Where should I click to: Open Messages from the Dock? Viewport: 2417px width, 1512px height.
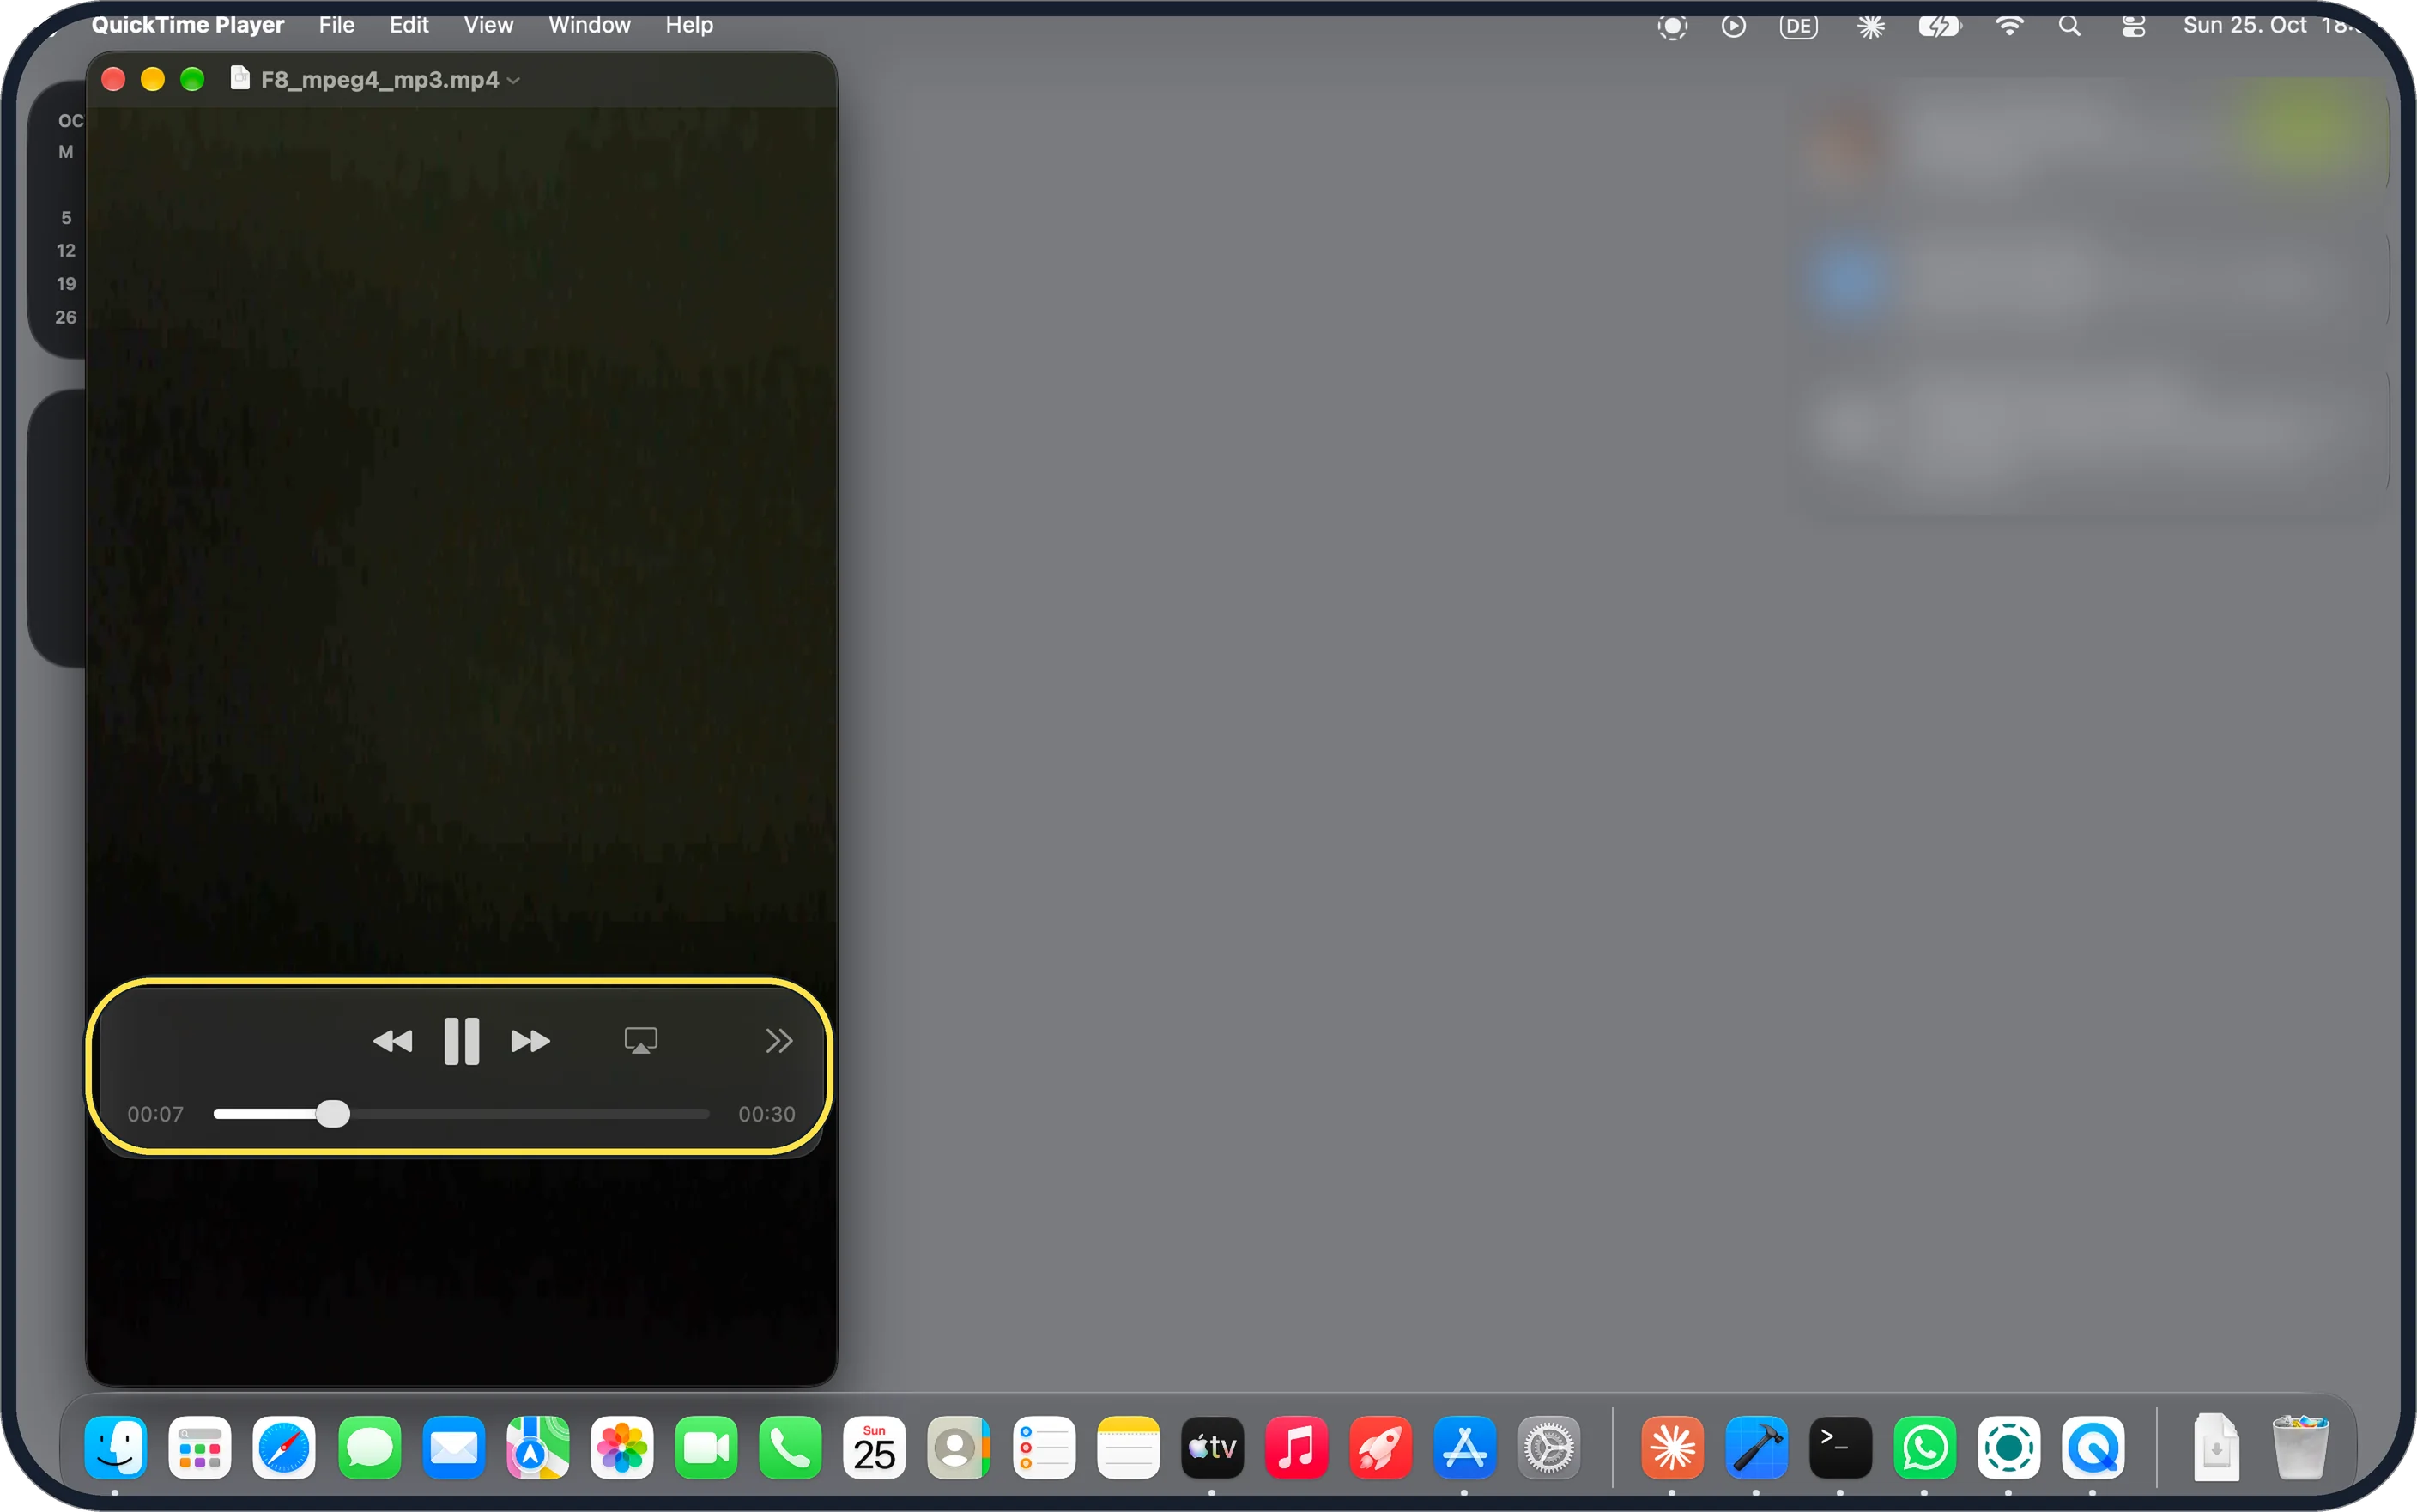click(369, 1447)
